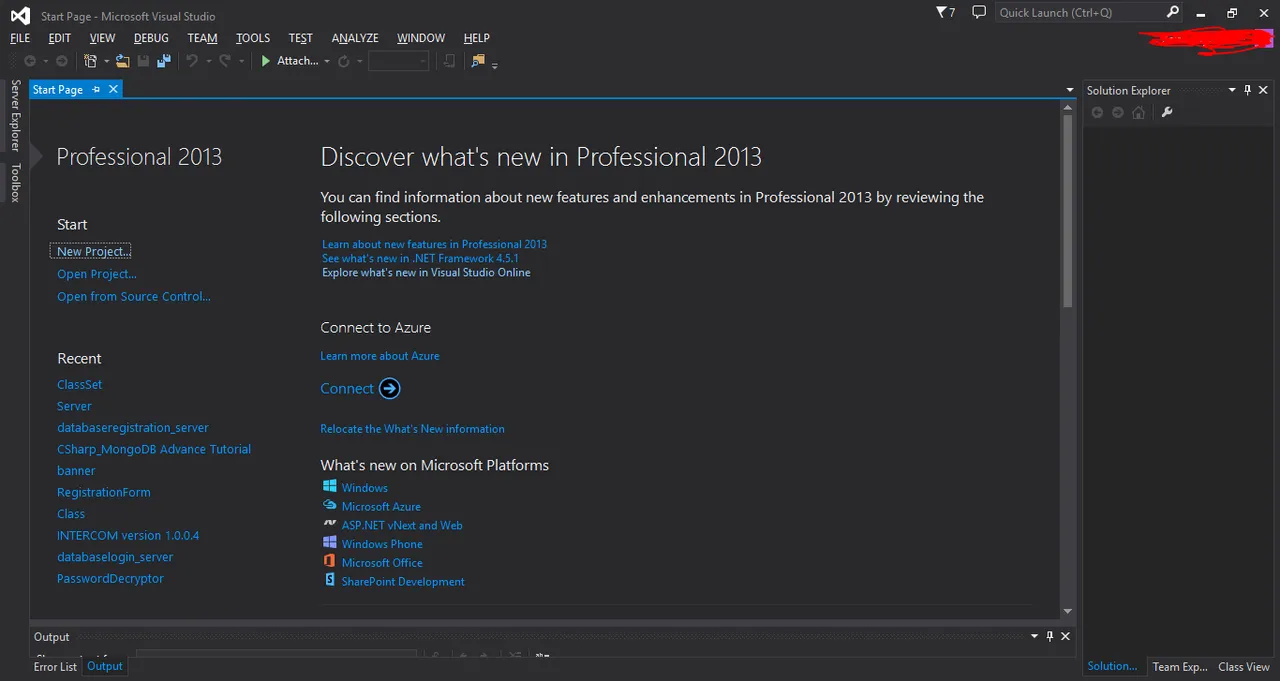Click the Connect to Azure arrow circle
This screenshot has height=681, width=1280.
[390, 389]
